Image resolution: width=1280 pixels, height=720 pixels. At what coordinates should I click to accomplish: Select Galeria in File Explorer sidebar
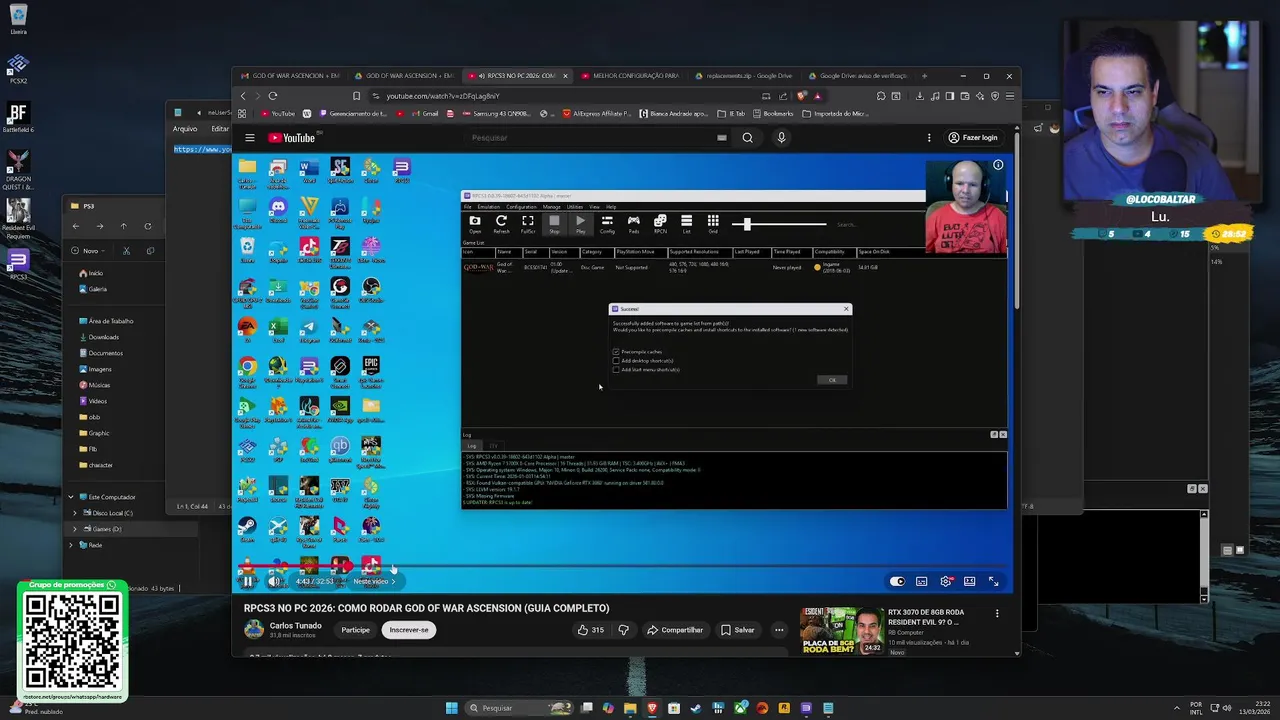point(92,289)
